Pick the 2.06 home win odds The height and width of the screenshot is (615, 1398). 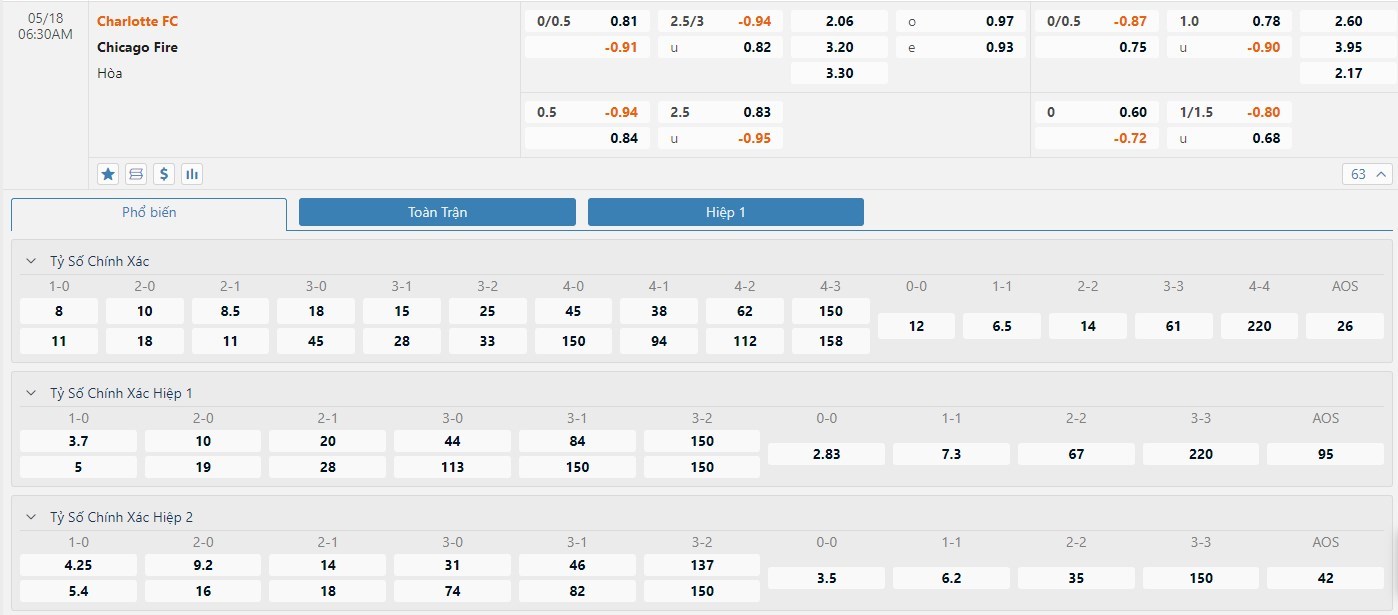click(839, 21)
